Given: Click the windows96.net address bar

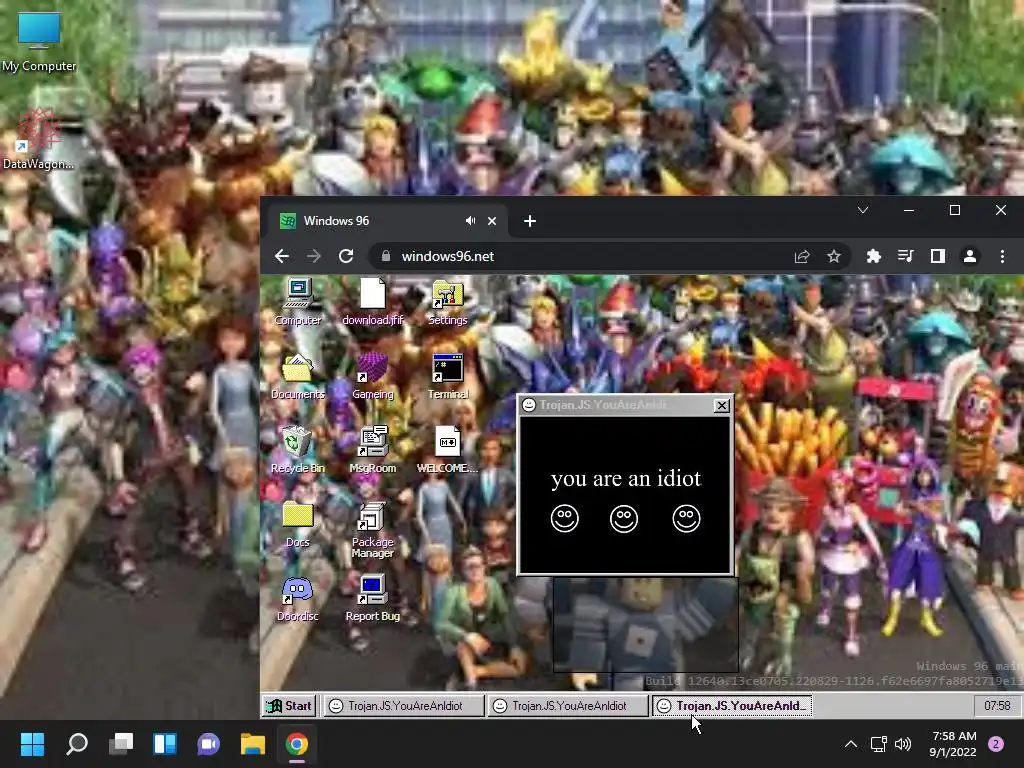Looking at the screenshot, I should 588,256.
